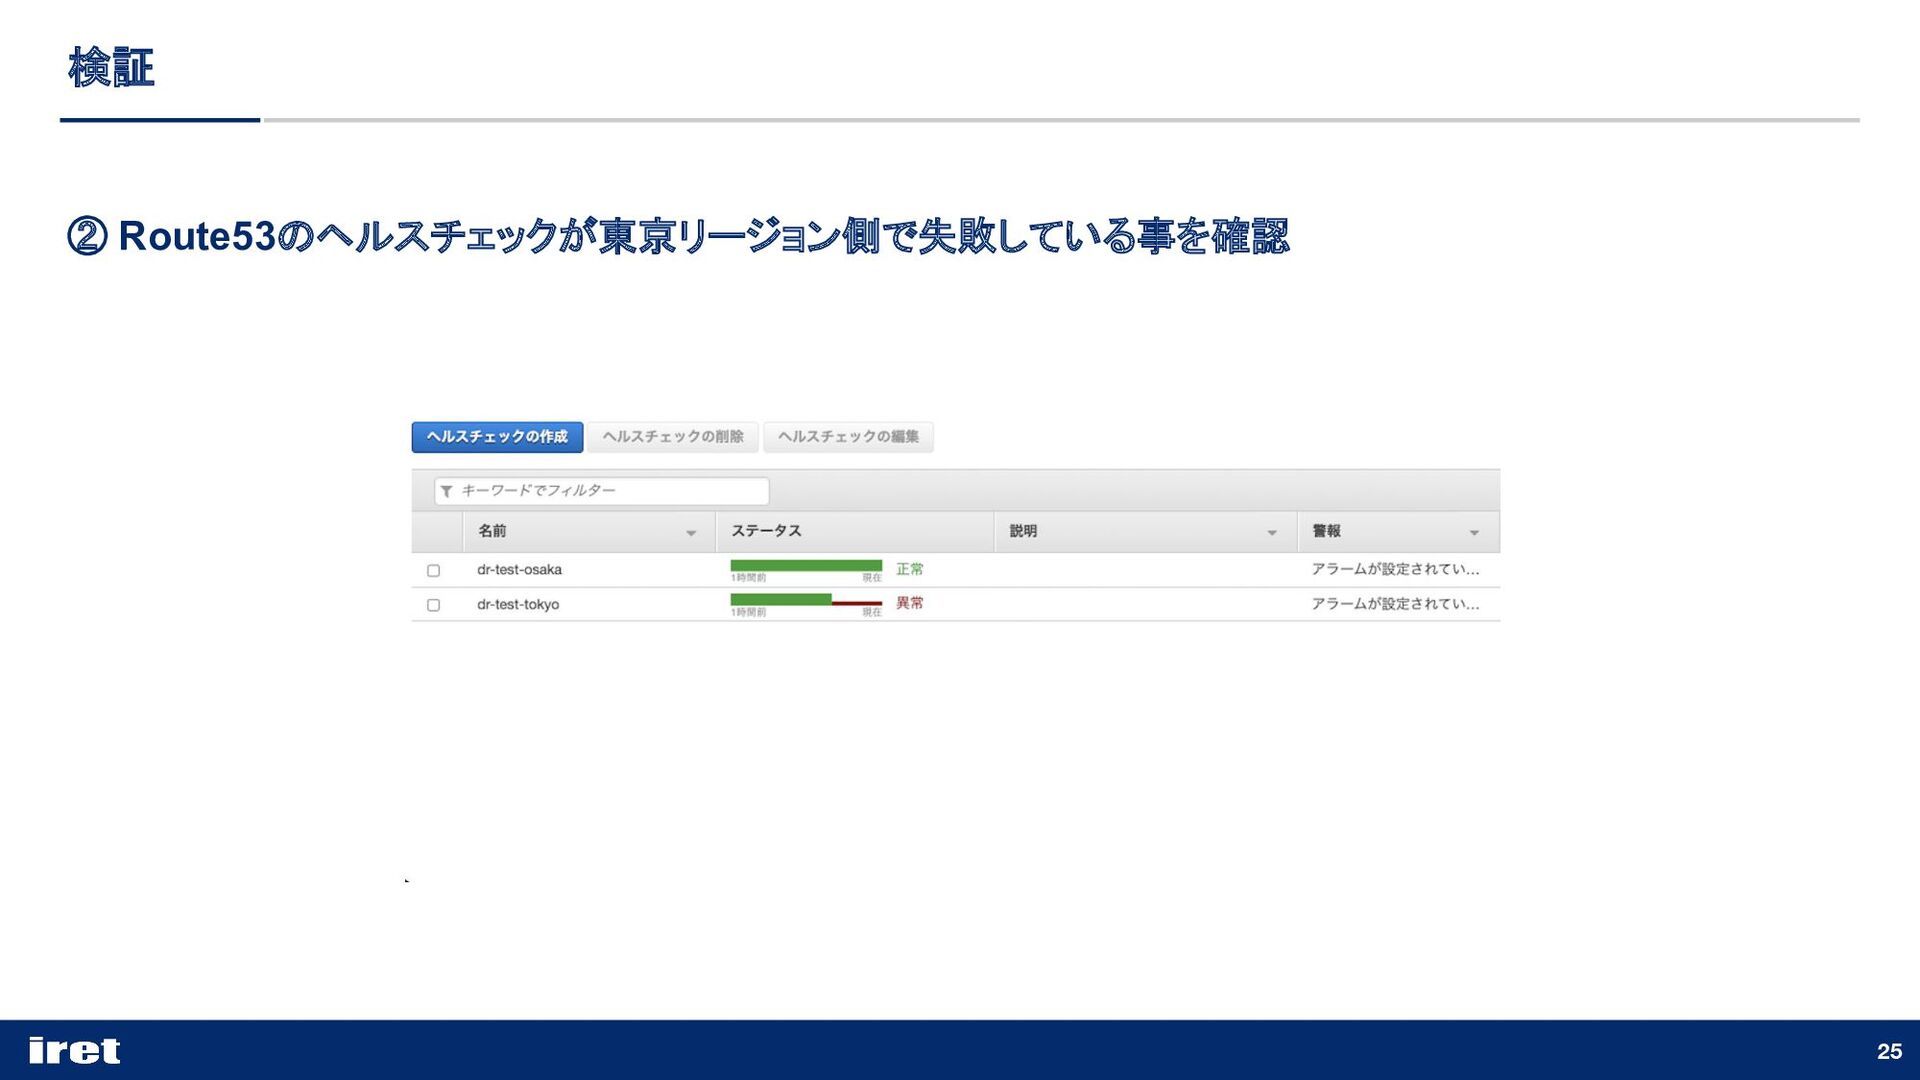Click the 検証 slide title

(x=111, y=68)
